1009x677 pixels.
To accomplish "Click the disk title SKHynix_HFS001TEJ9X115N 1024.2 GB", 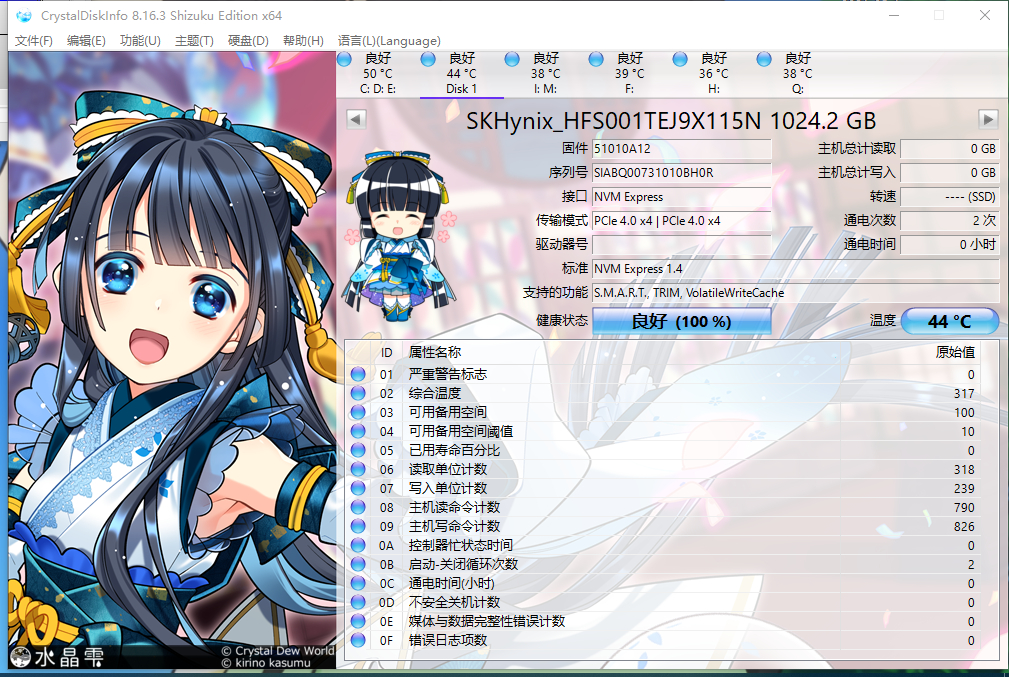I will pyautogui.click(x=671, y=120).
